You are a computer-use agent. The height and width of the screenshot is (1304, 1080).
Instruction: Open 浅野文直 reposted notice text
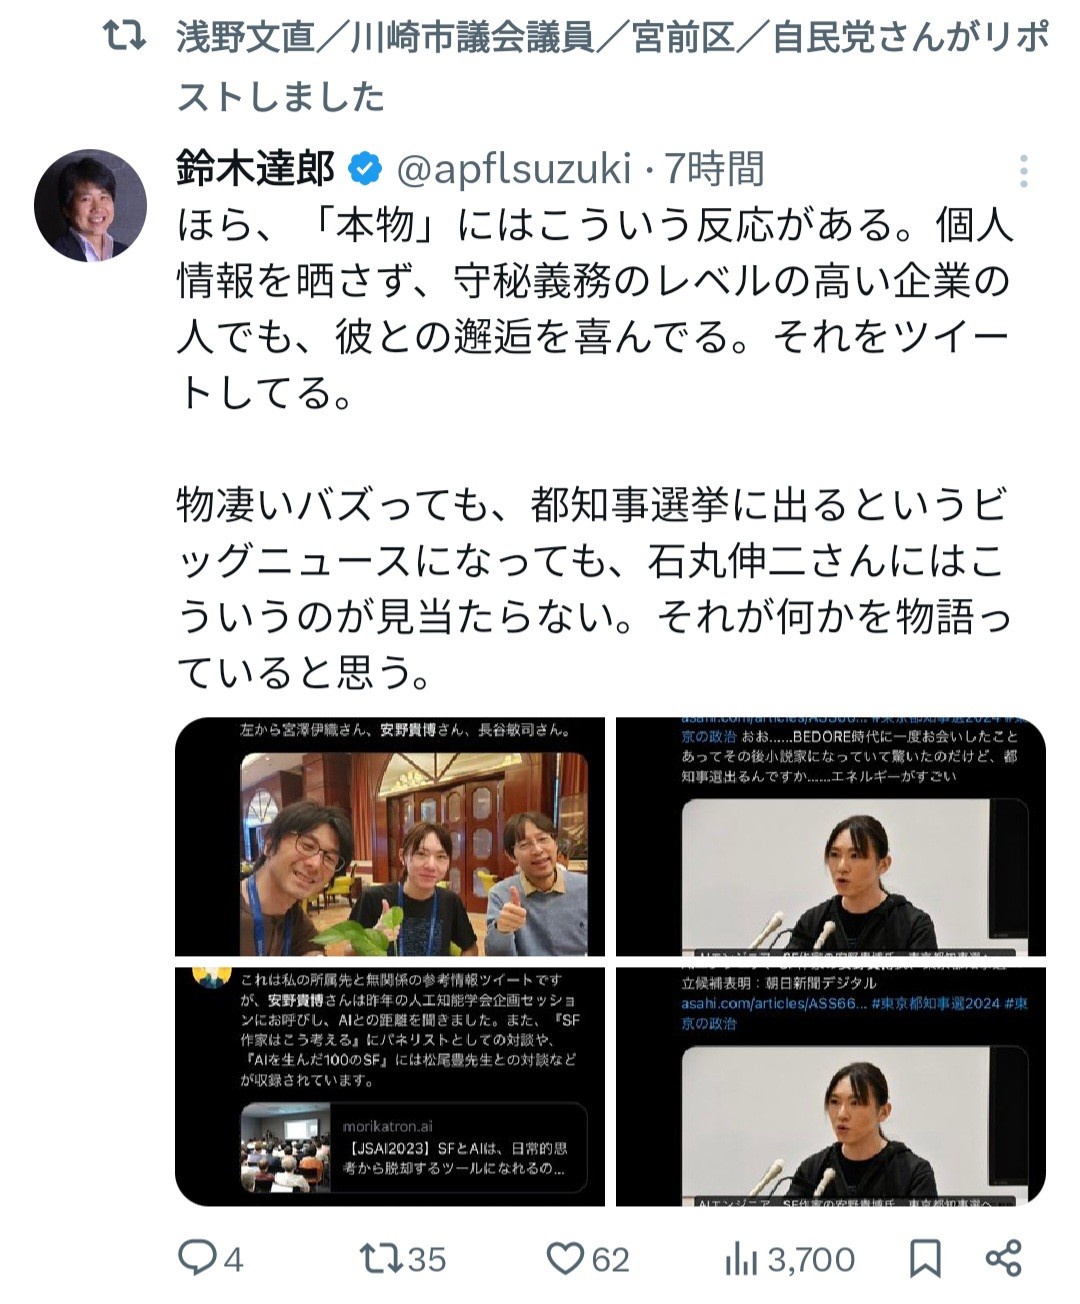click(612, 67)
